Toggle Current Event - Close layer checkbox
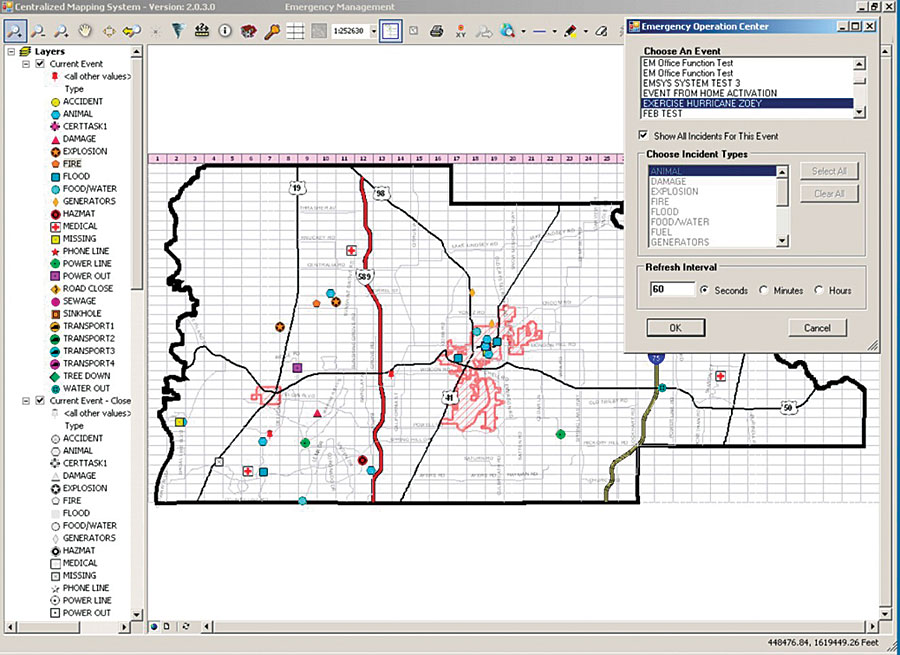900x655 pixels. coord(40,401)
